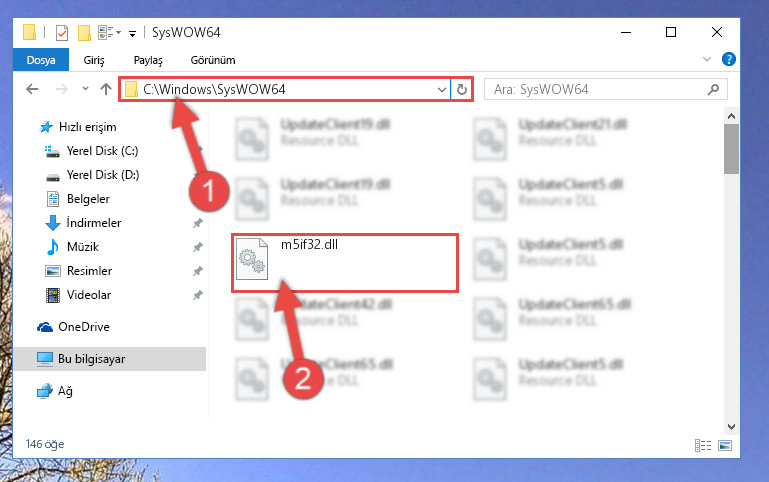Click the search magnifier icon
Image resolution: width=769 pixels, height=482 pixels.
[713, 89]
